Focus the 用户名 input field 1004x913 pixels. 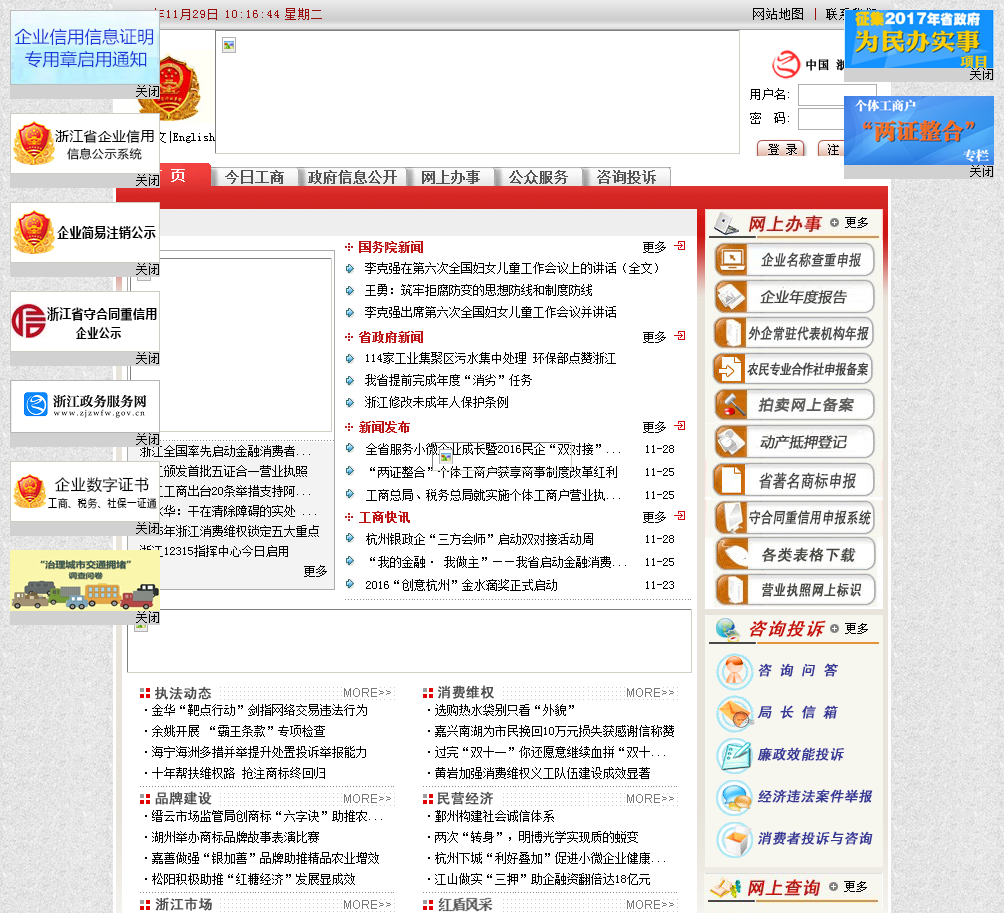tap(837, 95)
